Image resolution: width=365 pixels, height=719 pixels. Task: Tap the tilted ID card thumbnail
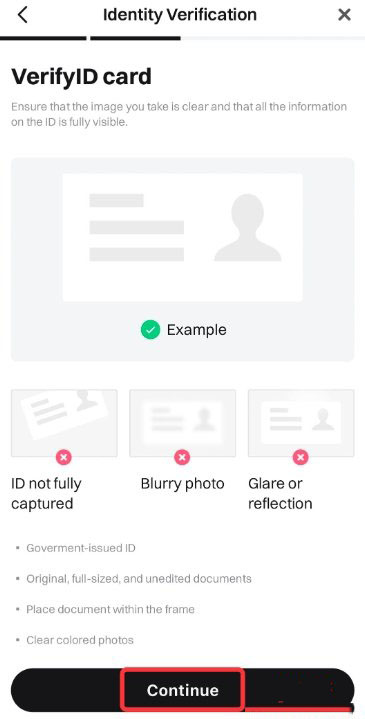tap(64, 423)
